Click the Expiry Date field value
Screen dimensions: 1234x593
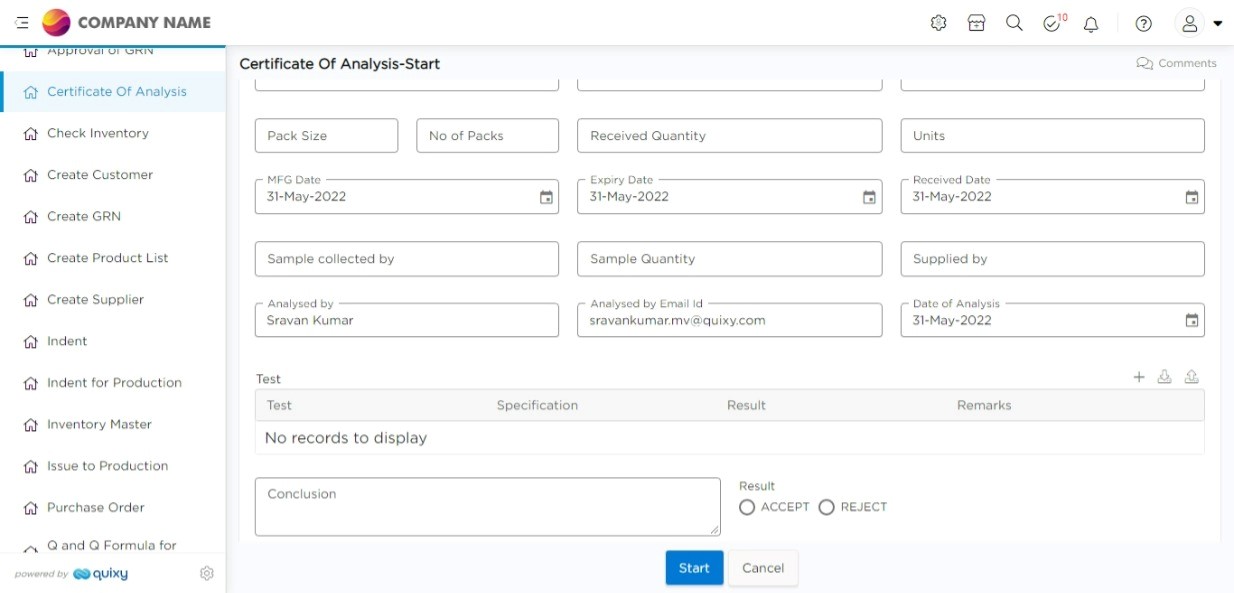629,197
